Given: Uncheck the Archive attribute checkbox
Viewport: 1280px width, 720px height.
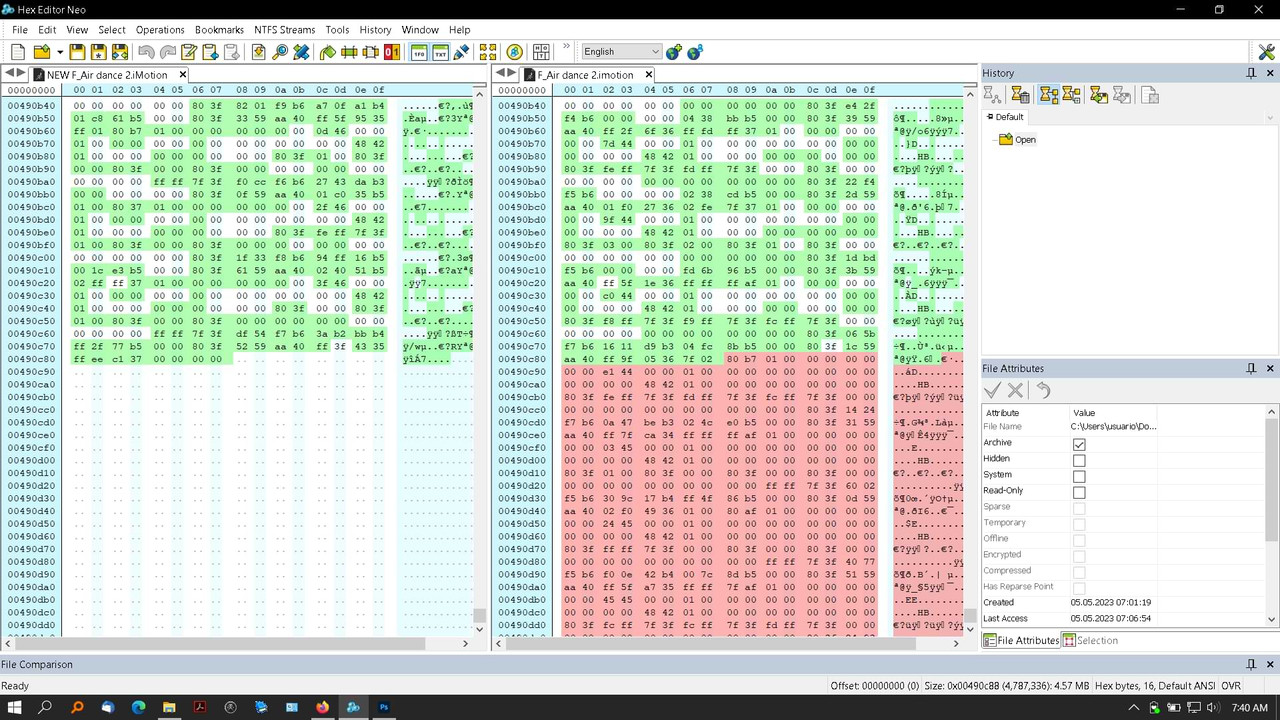Looking at the screenshot, I should click(x=1079, y=444).
